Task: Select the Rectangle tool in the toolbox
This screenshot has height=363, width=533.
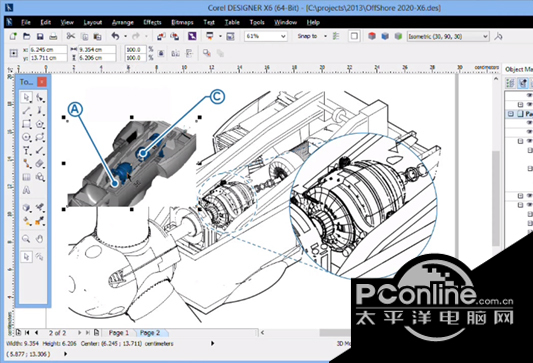Action: [26, 124]
